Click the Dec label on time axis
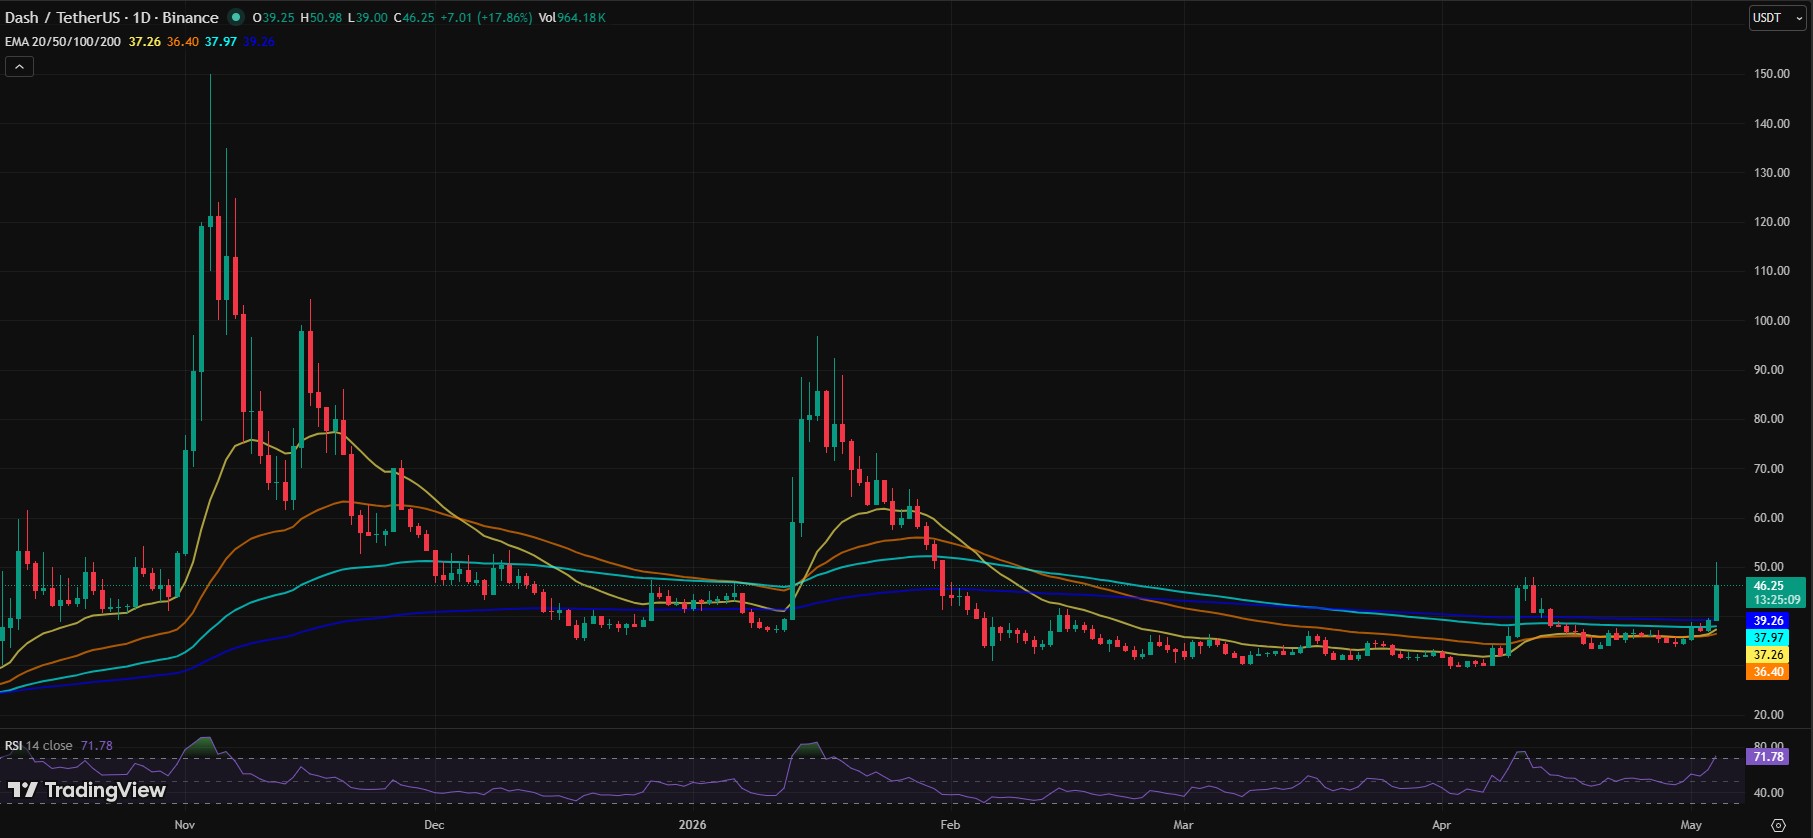This screenshot has width=1813, height=838. point(434,825)
